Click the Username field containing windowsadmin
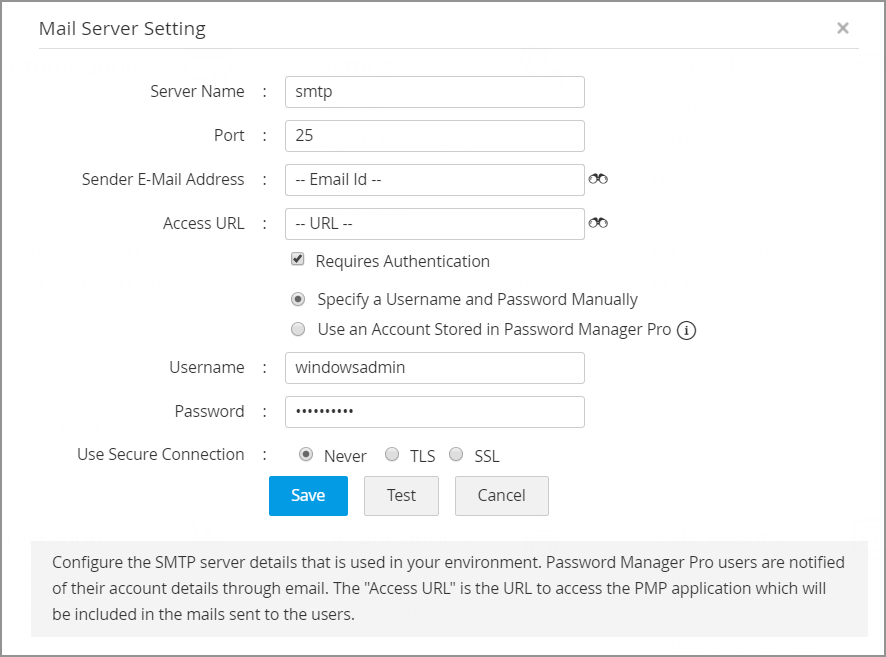The width and height of the screenshot is (886, 657). 434,368
